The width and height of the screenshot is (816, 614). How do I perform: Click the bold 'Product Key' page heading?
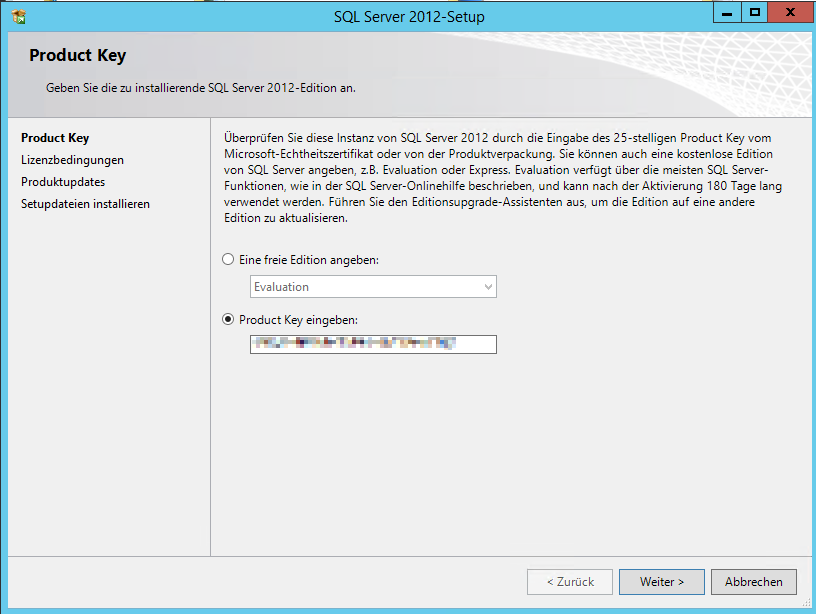click(77, 56)
